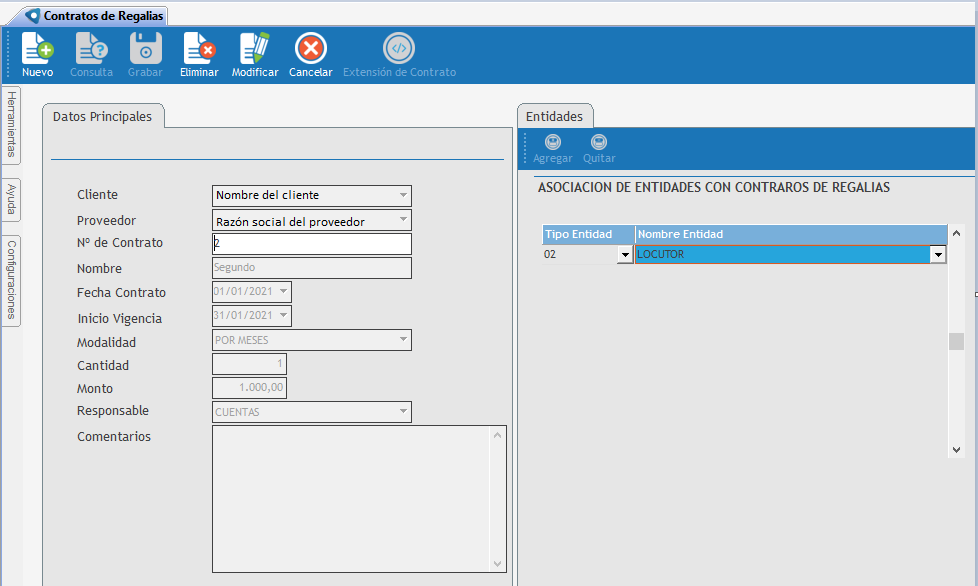Viewport: 978px width, 586px height.
Task: Click the Comentarios text area
Action: pos(350,498)
